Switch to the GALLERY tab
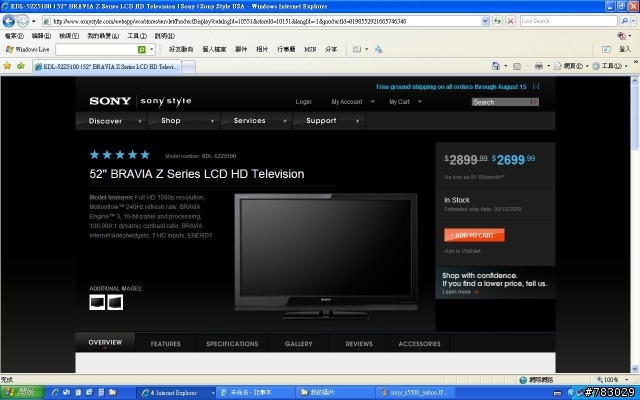This screenshot has width=640, height=400. pos(298,343)
